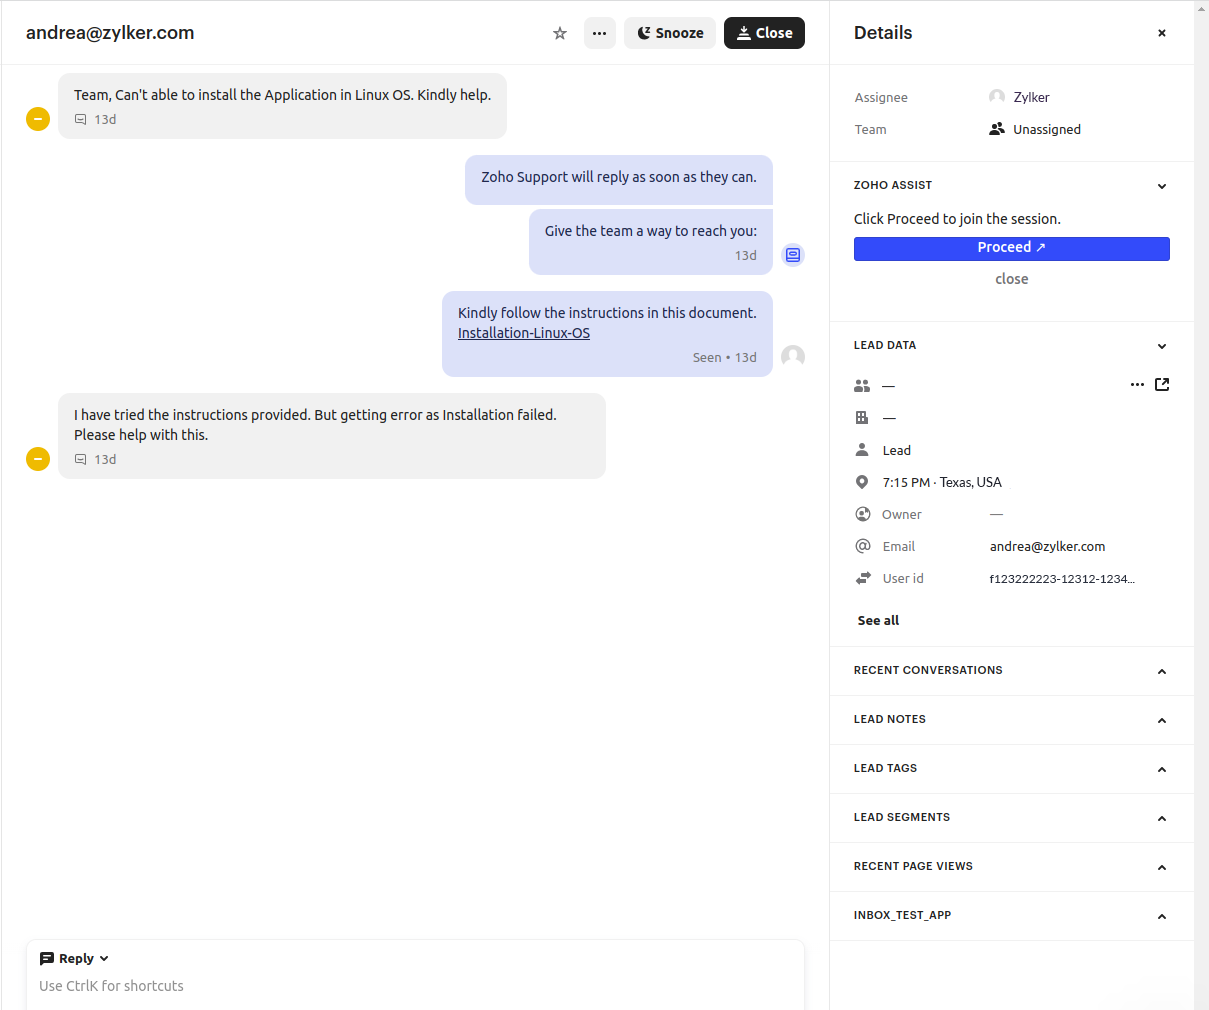Open the conversation more options menu

point(599,33)
